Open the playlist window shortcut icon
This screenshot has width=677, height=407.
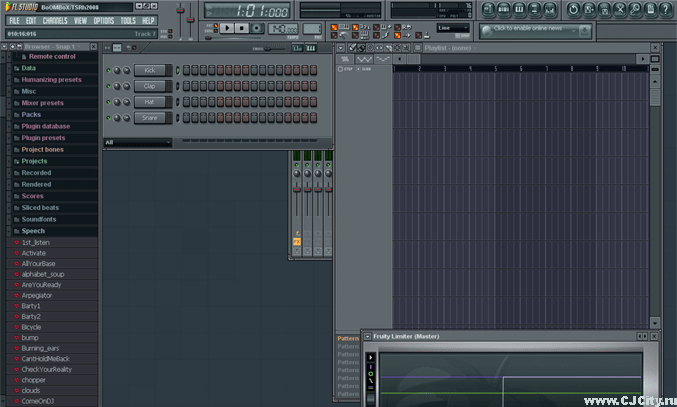point(488,9)
